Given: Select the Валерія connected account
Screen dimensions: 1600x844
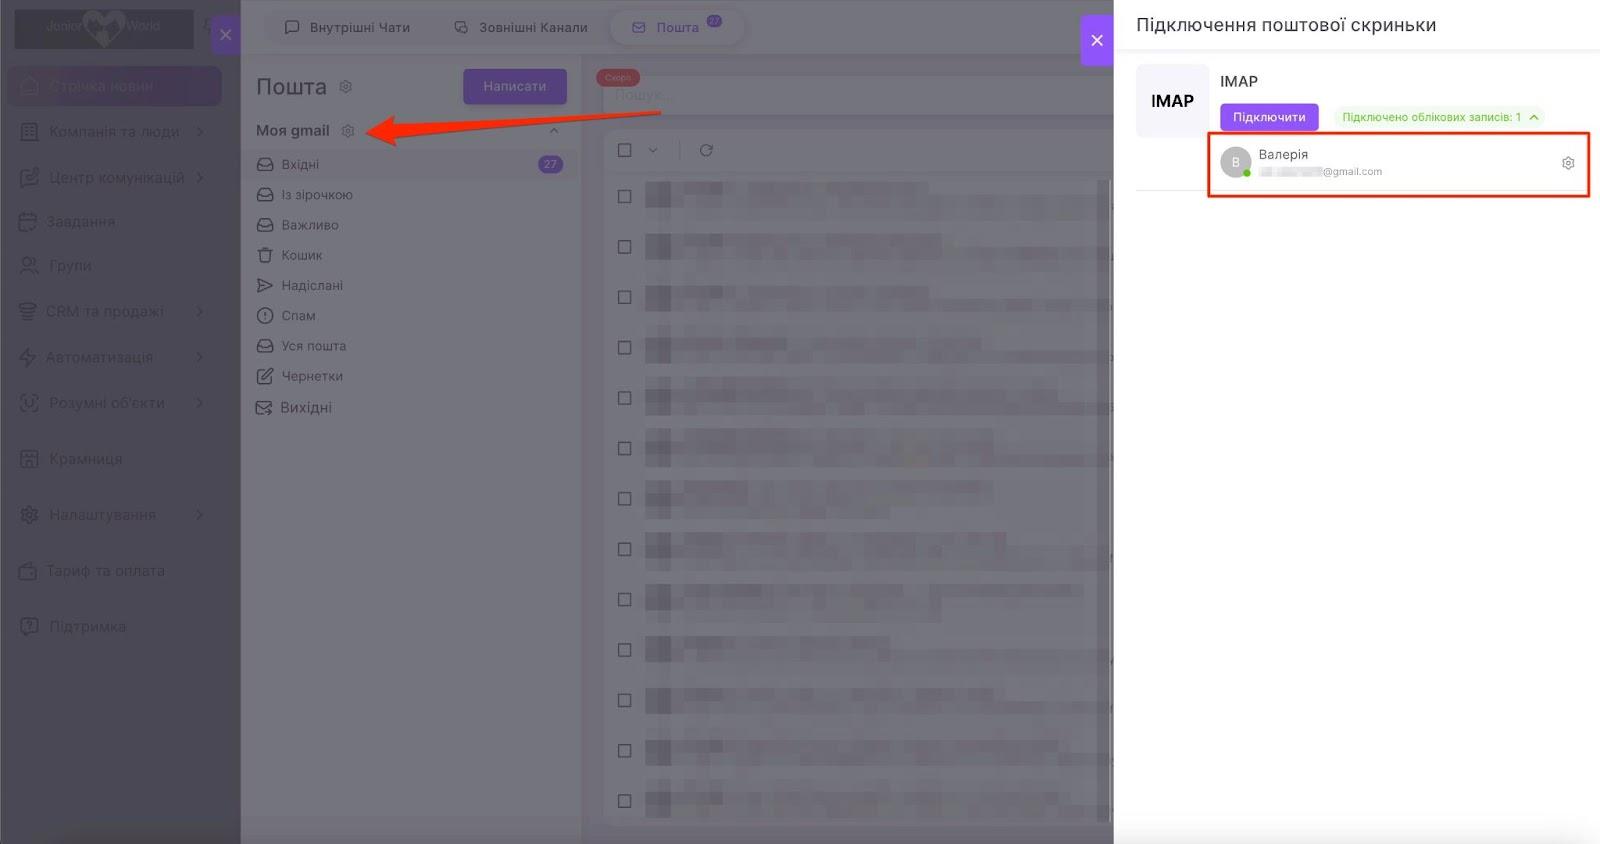Looking at the screenshot, I should pos(1398,163).
